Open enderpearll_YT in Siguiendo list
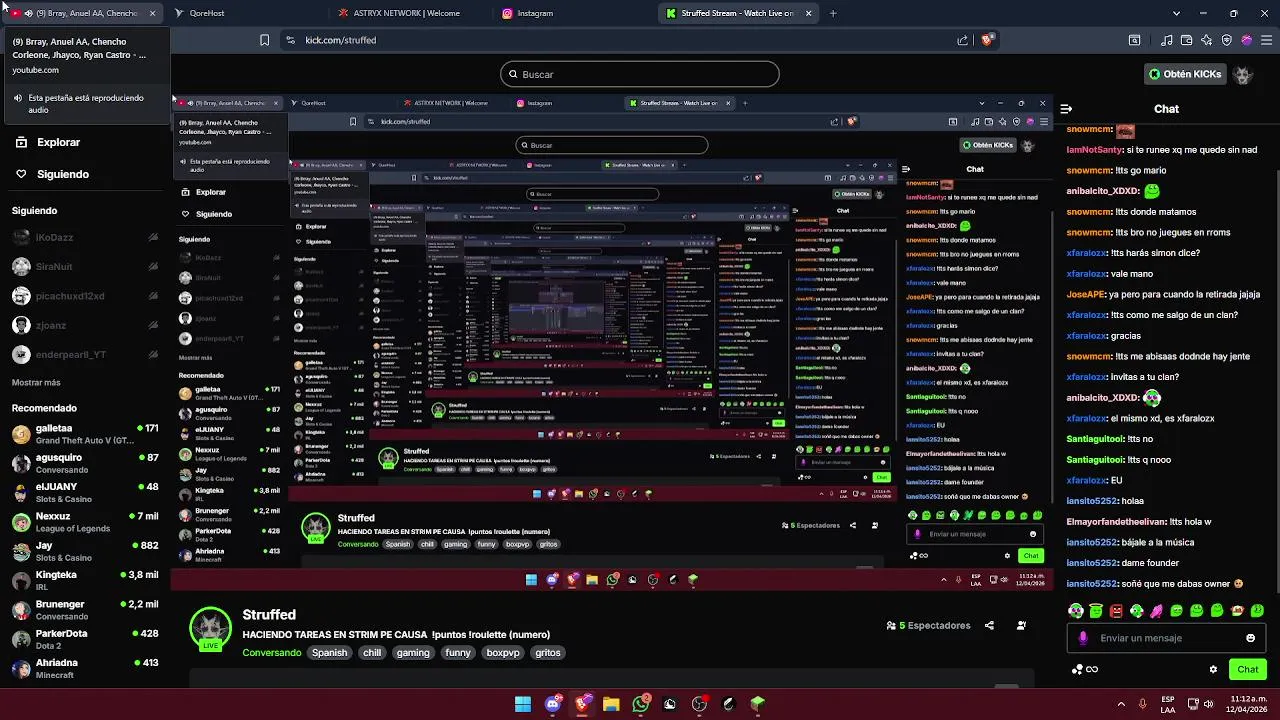This screenshot has width=1280, height=720. click(x=85, y=354)
